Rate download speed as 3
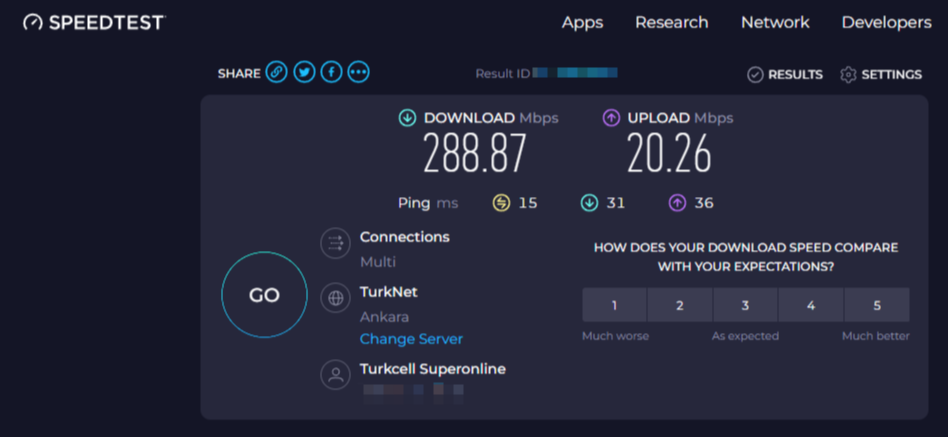 coord(745,305)
